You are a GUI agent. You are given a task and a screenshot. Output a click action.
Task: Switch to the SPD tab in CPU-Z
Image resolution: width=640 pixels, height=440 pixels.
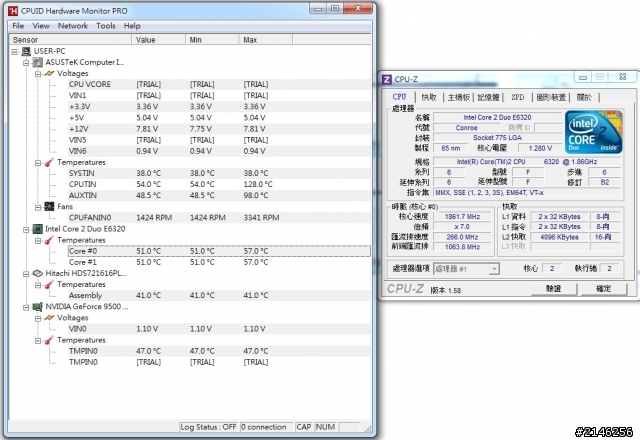(518, 97)
